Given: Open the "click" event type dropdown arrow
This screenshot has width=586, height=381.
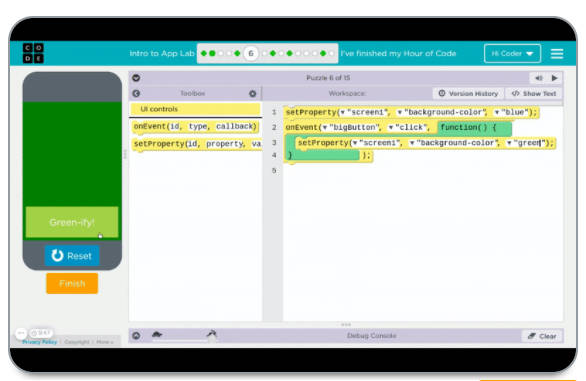Looking at the screenshot, I should pos(391,127).
